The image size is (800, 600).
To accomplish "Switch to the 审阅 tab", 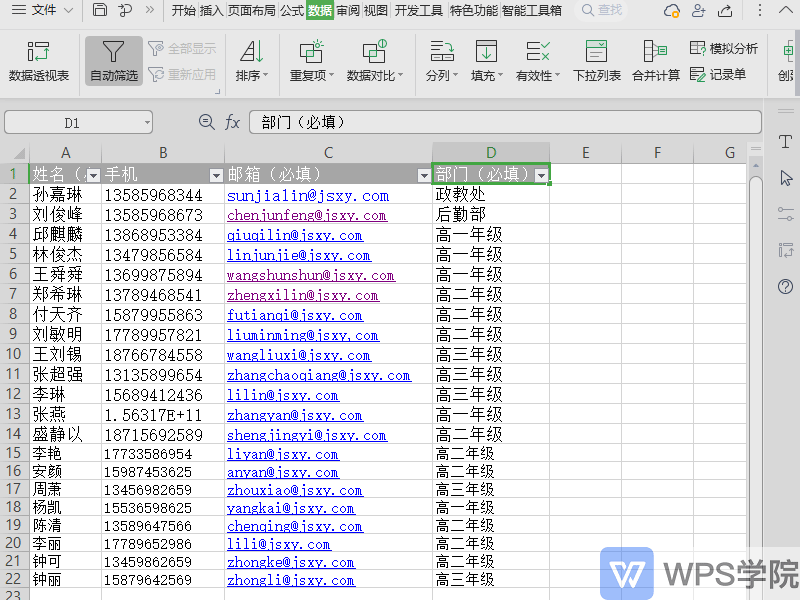I will click(x=348, y=10).
